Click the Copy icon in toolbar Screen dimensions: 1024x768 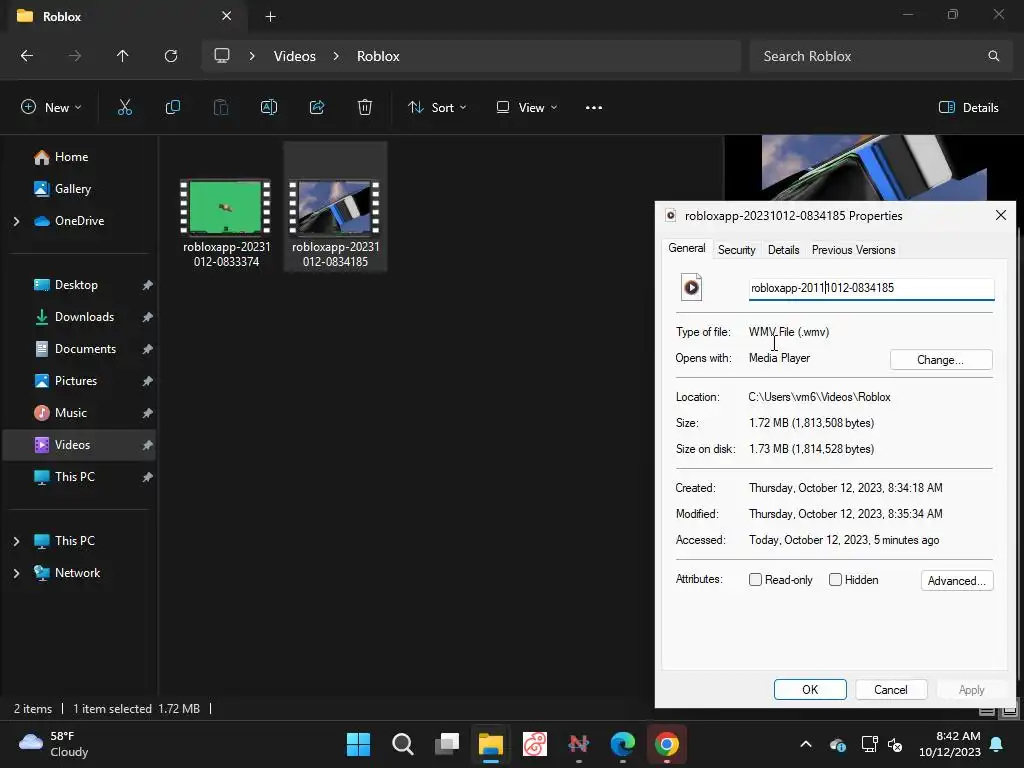coord(172,108)
